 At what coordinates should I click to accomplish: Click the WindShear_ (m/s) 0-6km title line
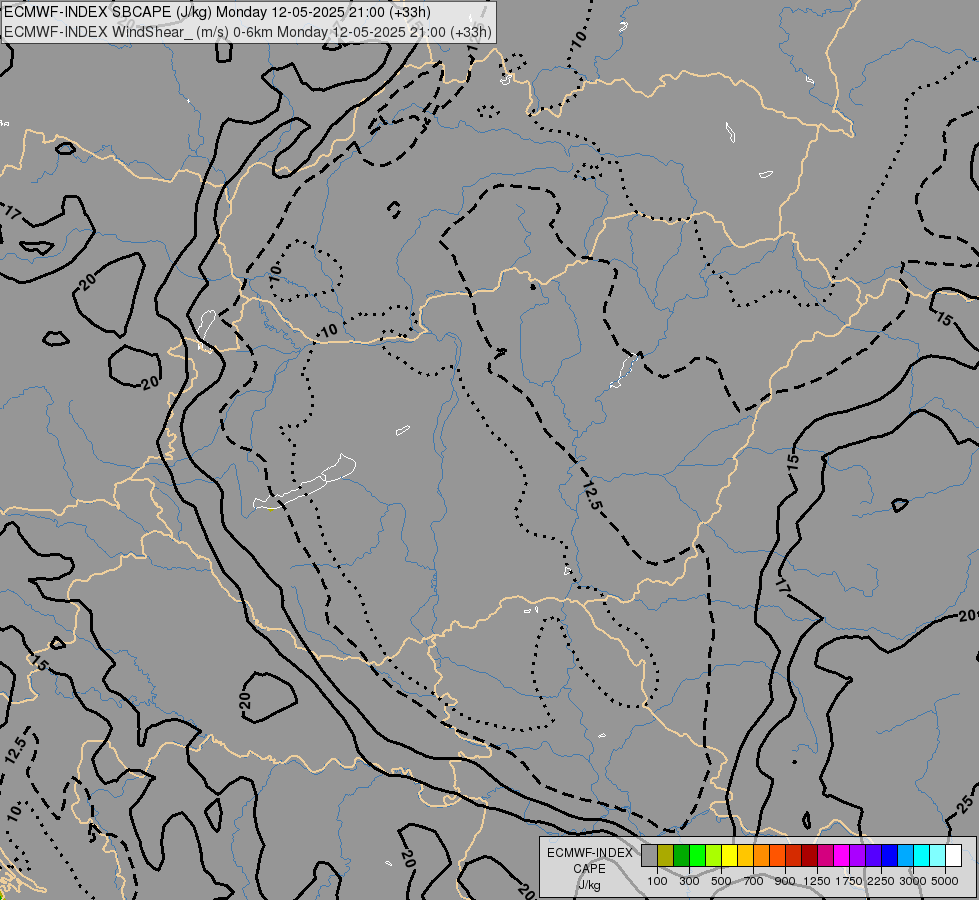point(248,32)
